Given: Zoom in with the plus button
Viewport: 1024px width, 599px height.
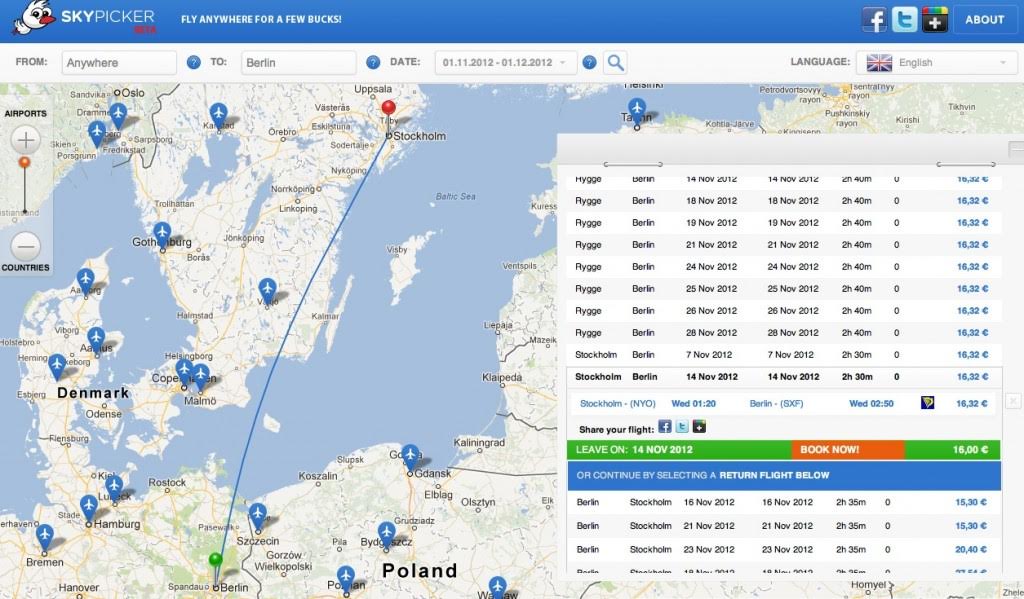Looking at the screenshot, I should pos(25,139).
